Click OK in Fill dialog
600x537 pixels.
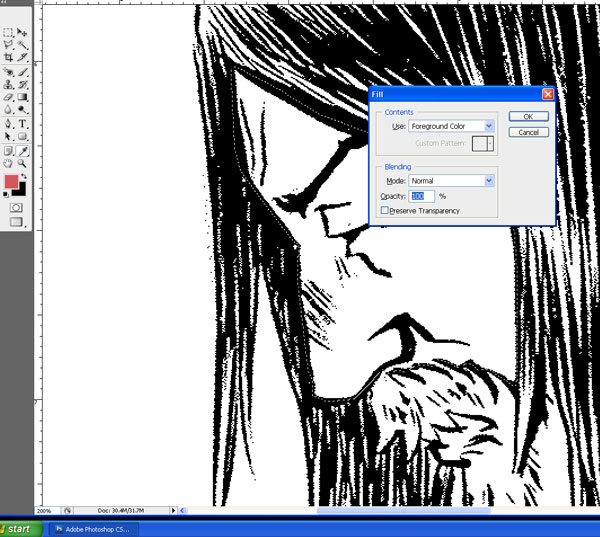point(528,117)
